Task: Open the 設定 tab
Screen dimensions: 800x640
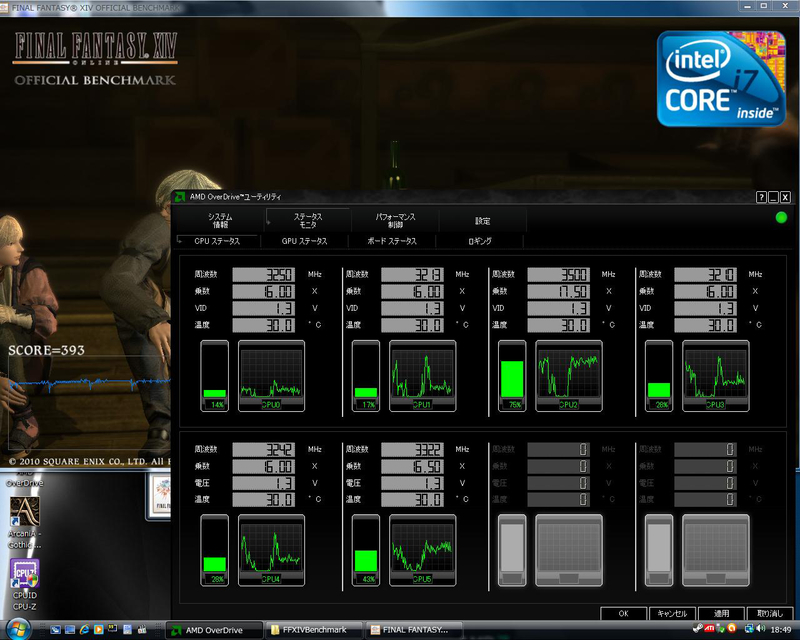Action: coord(483,220)
